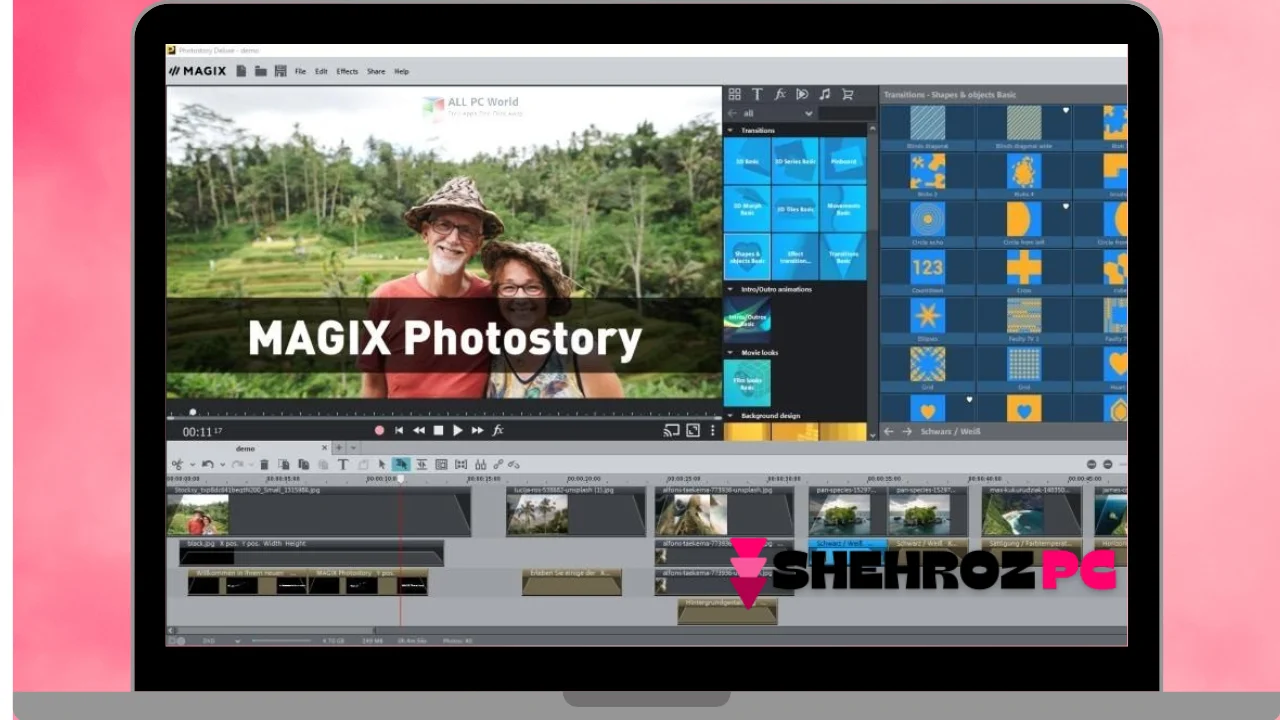This screenshot has width=1280, height=720.
Task: Toggle favorite heart on Blinds diagonal wide
Action: pos(1066,111)
